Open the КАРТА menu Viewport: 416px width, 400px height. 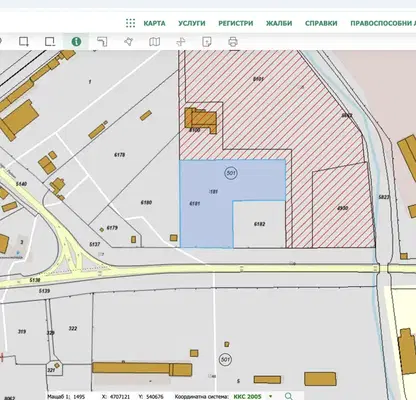point(154,23)
